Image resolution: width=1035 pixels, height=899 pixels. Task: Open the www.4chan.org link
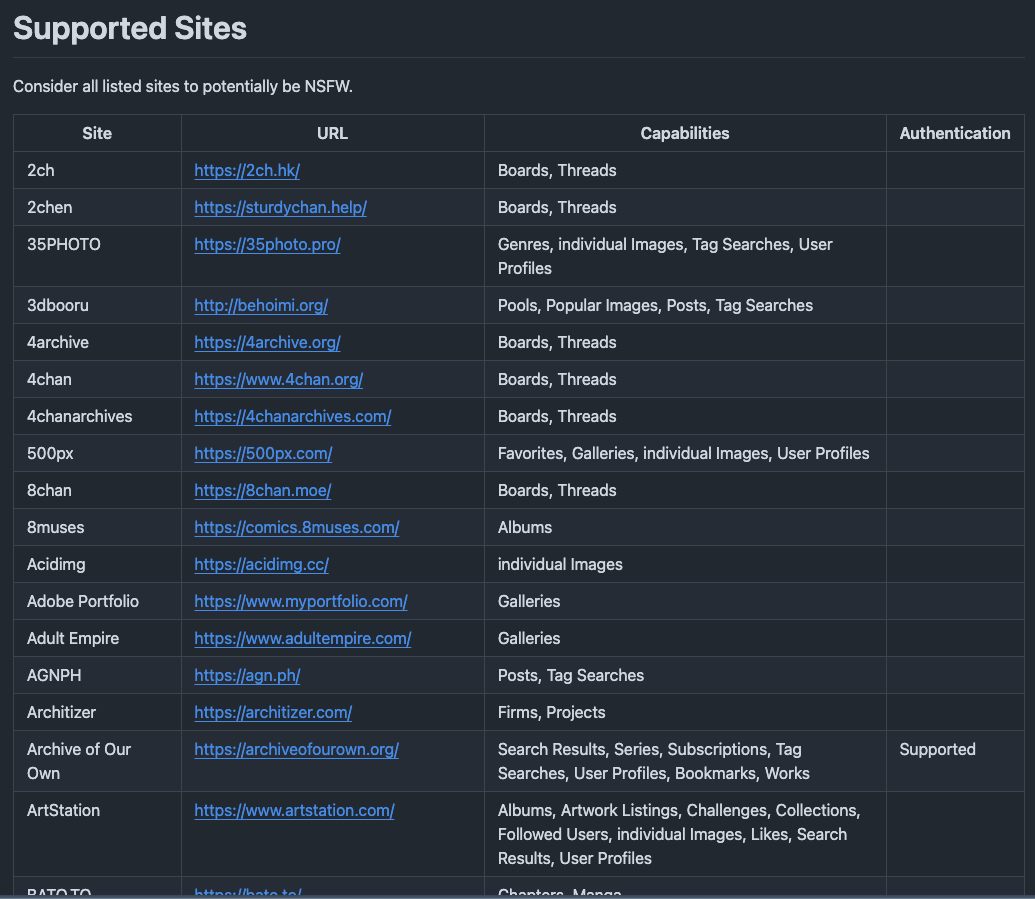pos(279,379)
